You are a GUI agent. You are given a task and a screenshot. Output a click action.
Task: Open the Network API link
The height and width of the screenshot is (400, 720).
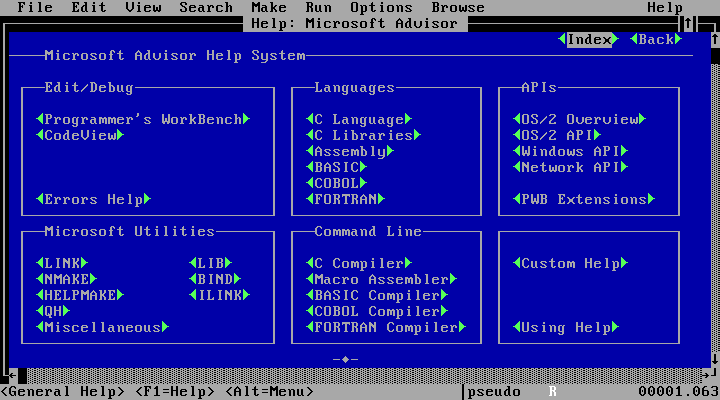click(x=570, y=167)
